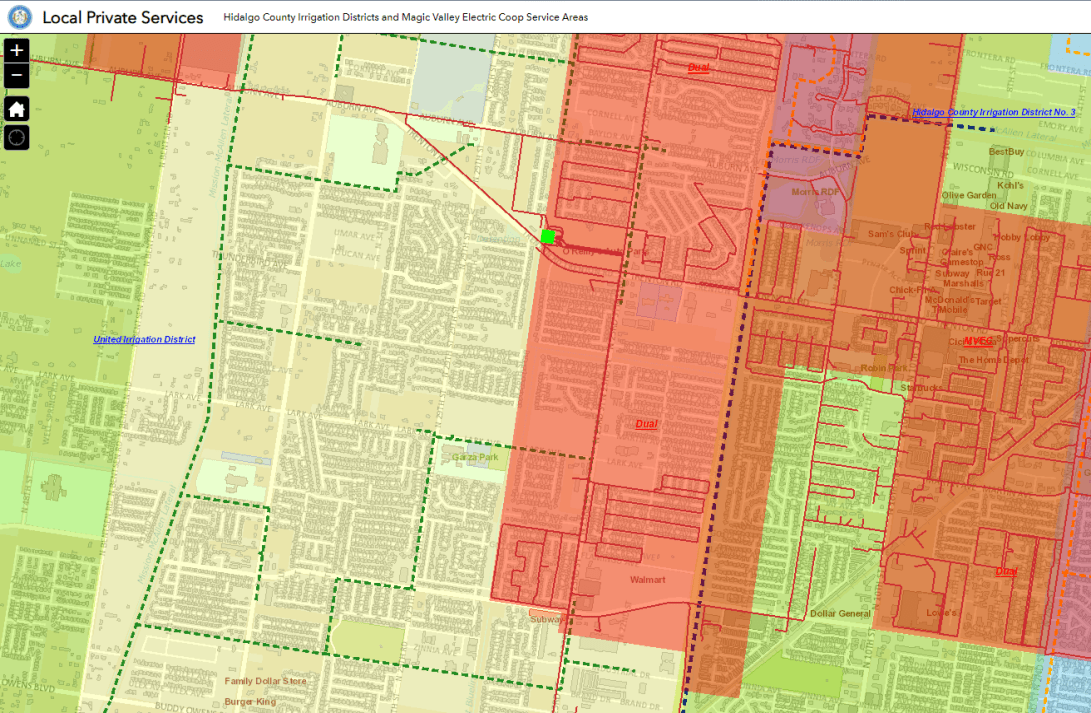Image resolution: width=1091 pixels, height=713 pixels.
Task: Click the zoom out minus icon
Action: 15,73
